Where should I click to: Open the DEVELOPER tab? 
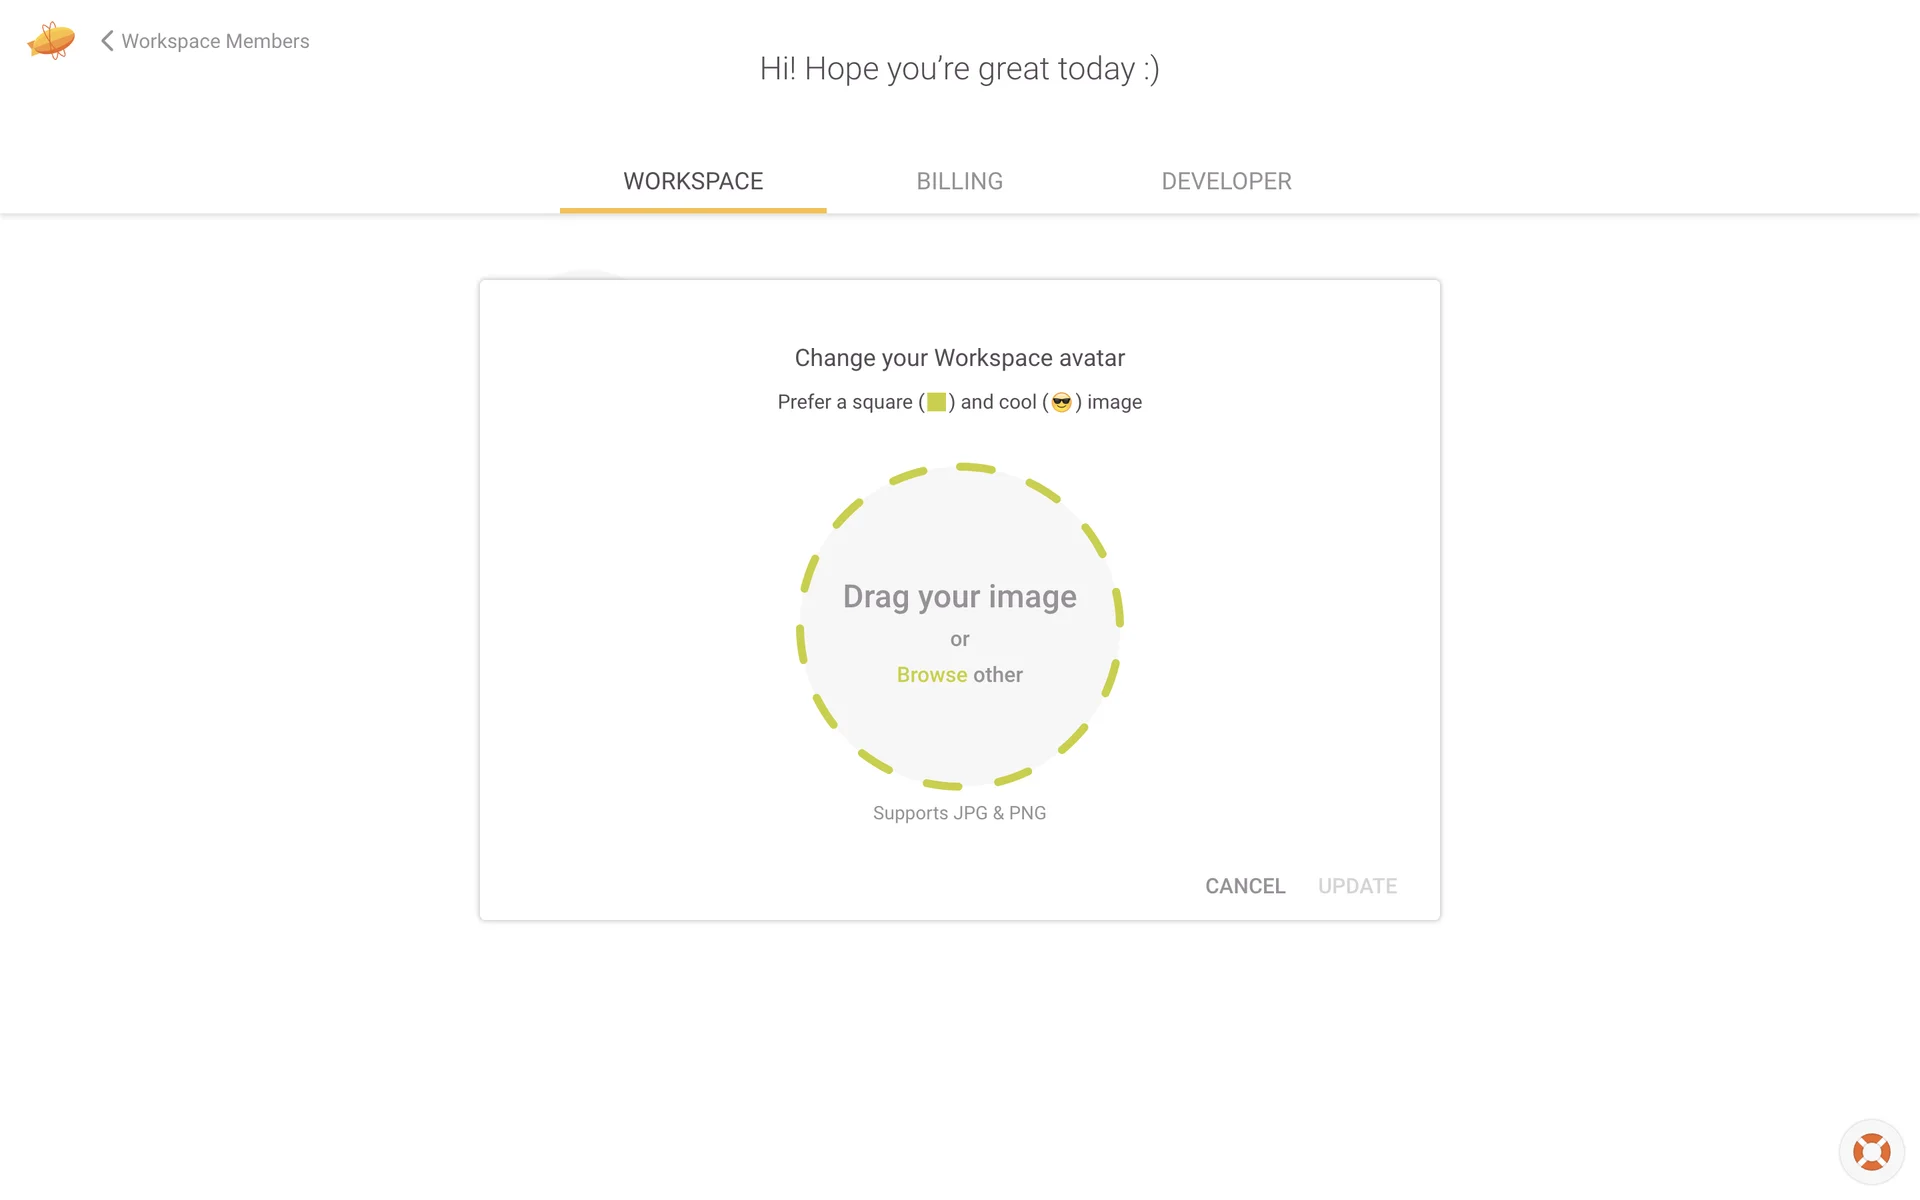pyautogui.click(x=1226, y=181)
